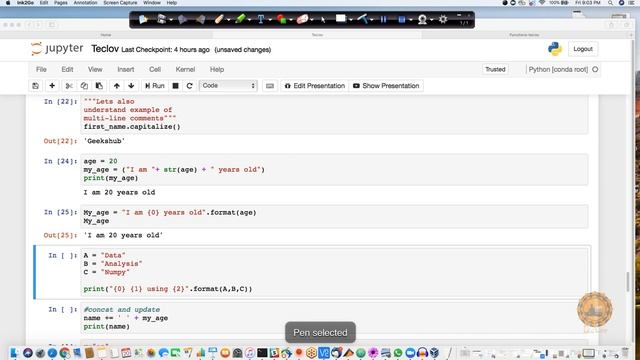Select the mouse cursor tool in Ink2Go
The image size is (640, 360).
(x=323, y=19)
